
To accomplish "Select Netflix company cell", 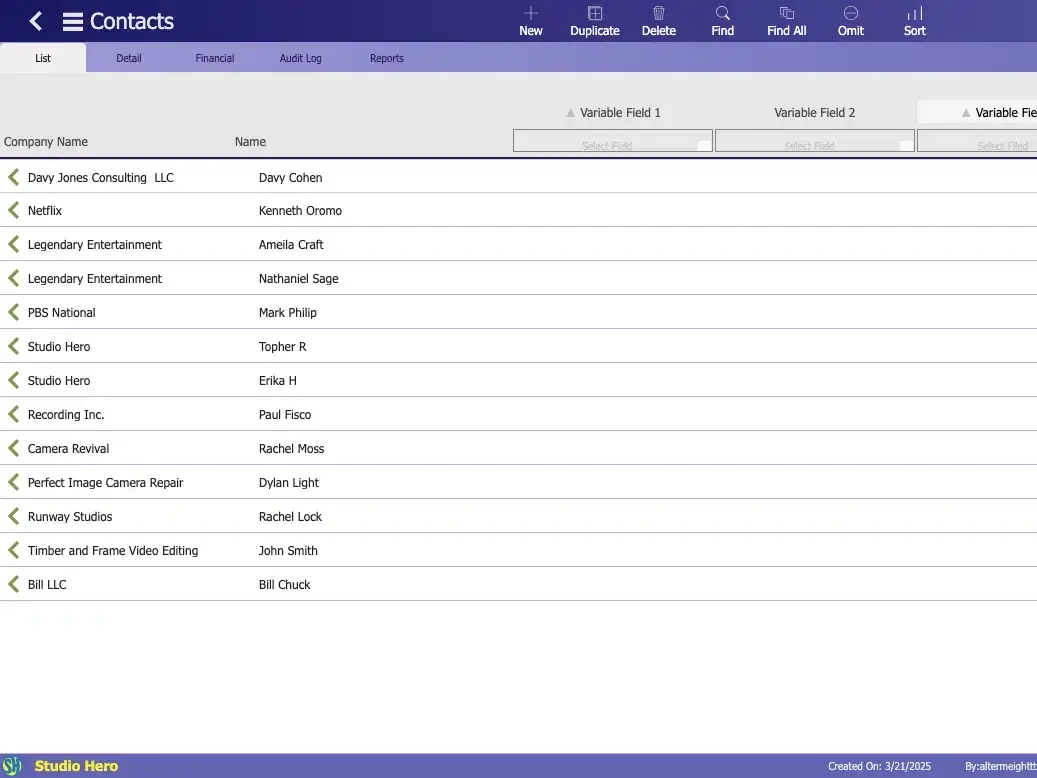I will (45, 210).
